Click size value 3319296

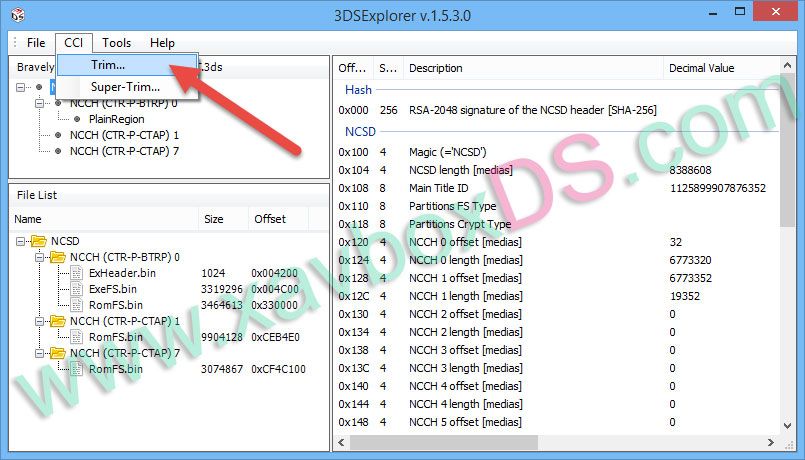(222, 289)
